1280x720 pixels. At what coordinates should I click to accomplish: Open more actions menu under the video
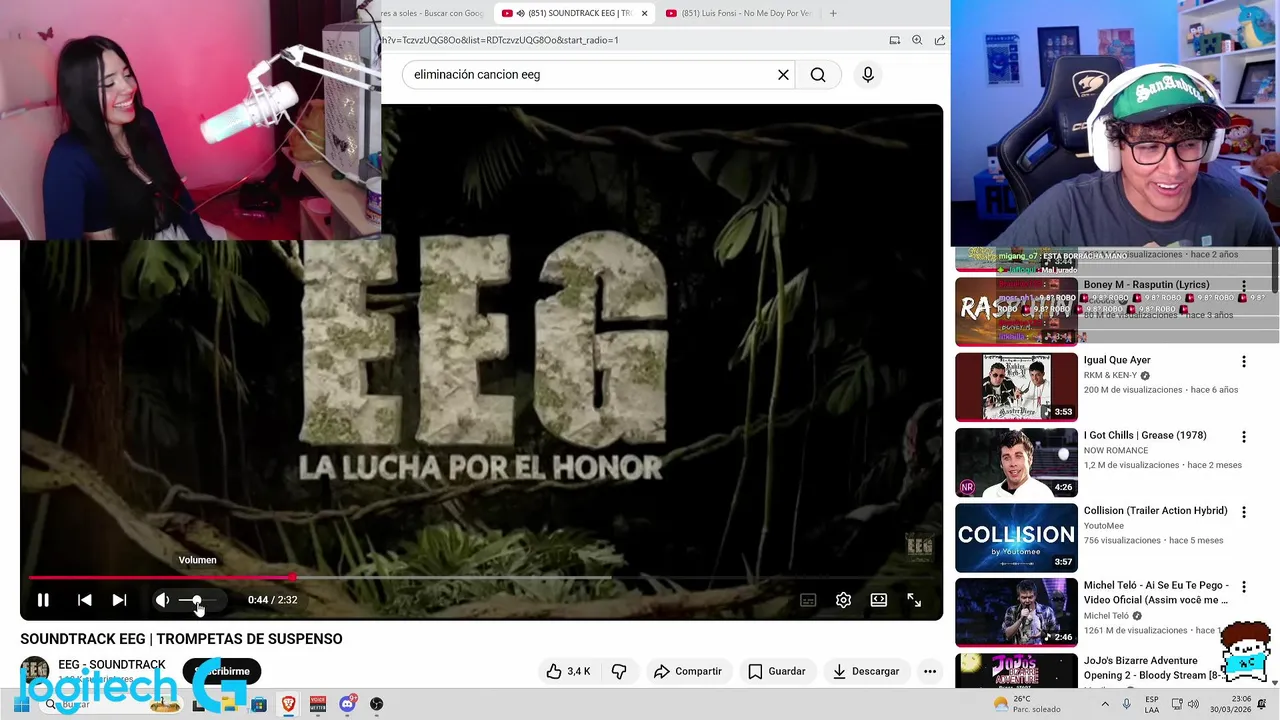point(929,671)
